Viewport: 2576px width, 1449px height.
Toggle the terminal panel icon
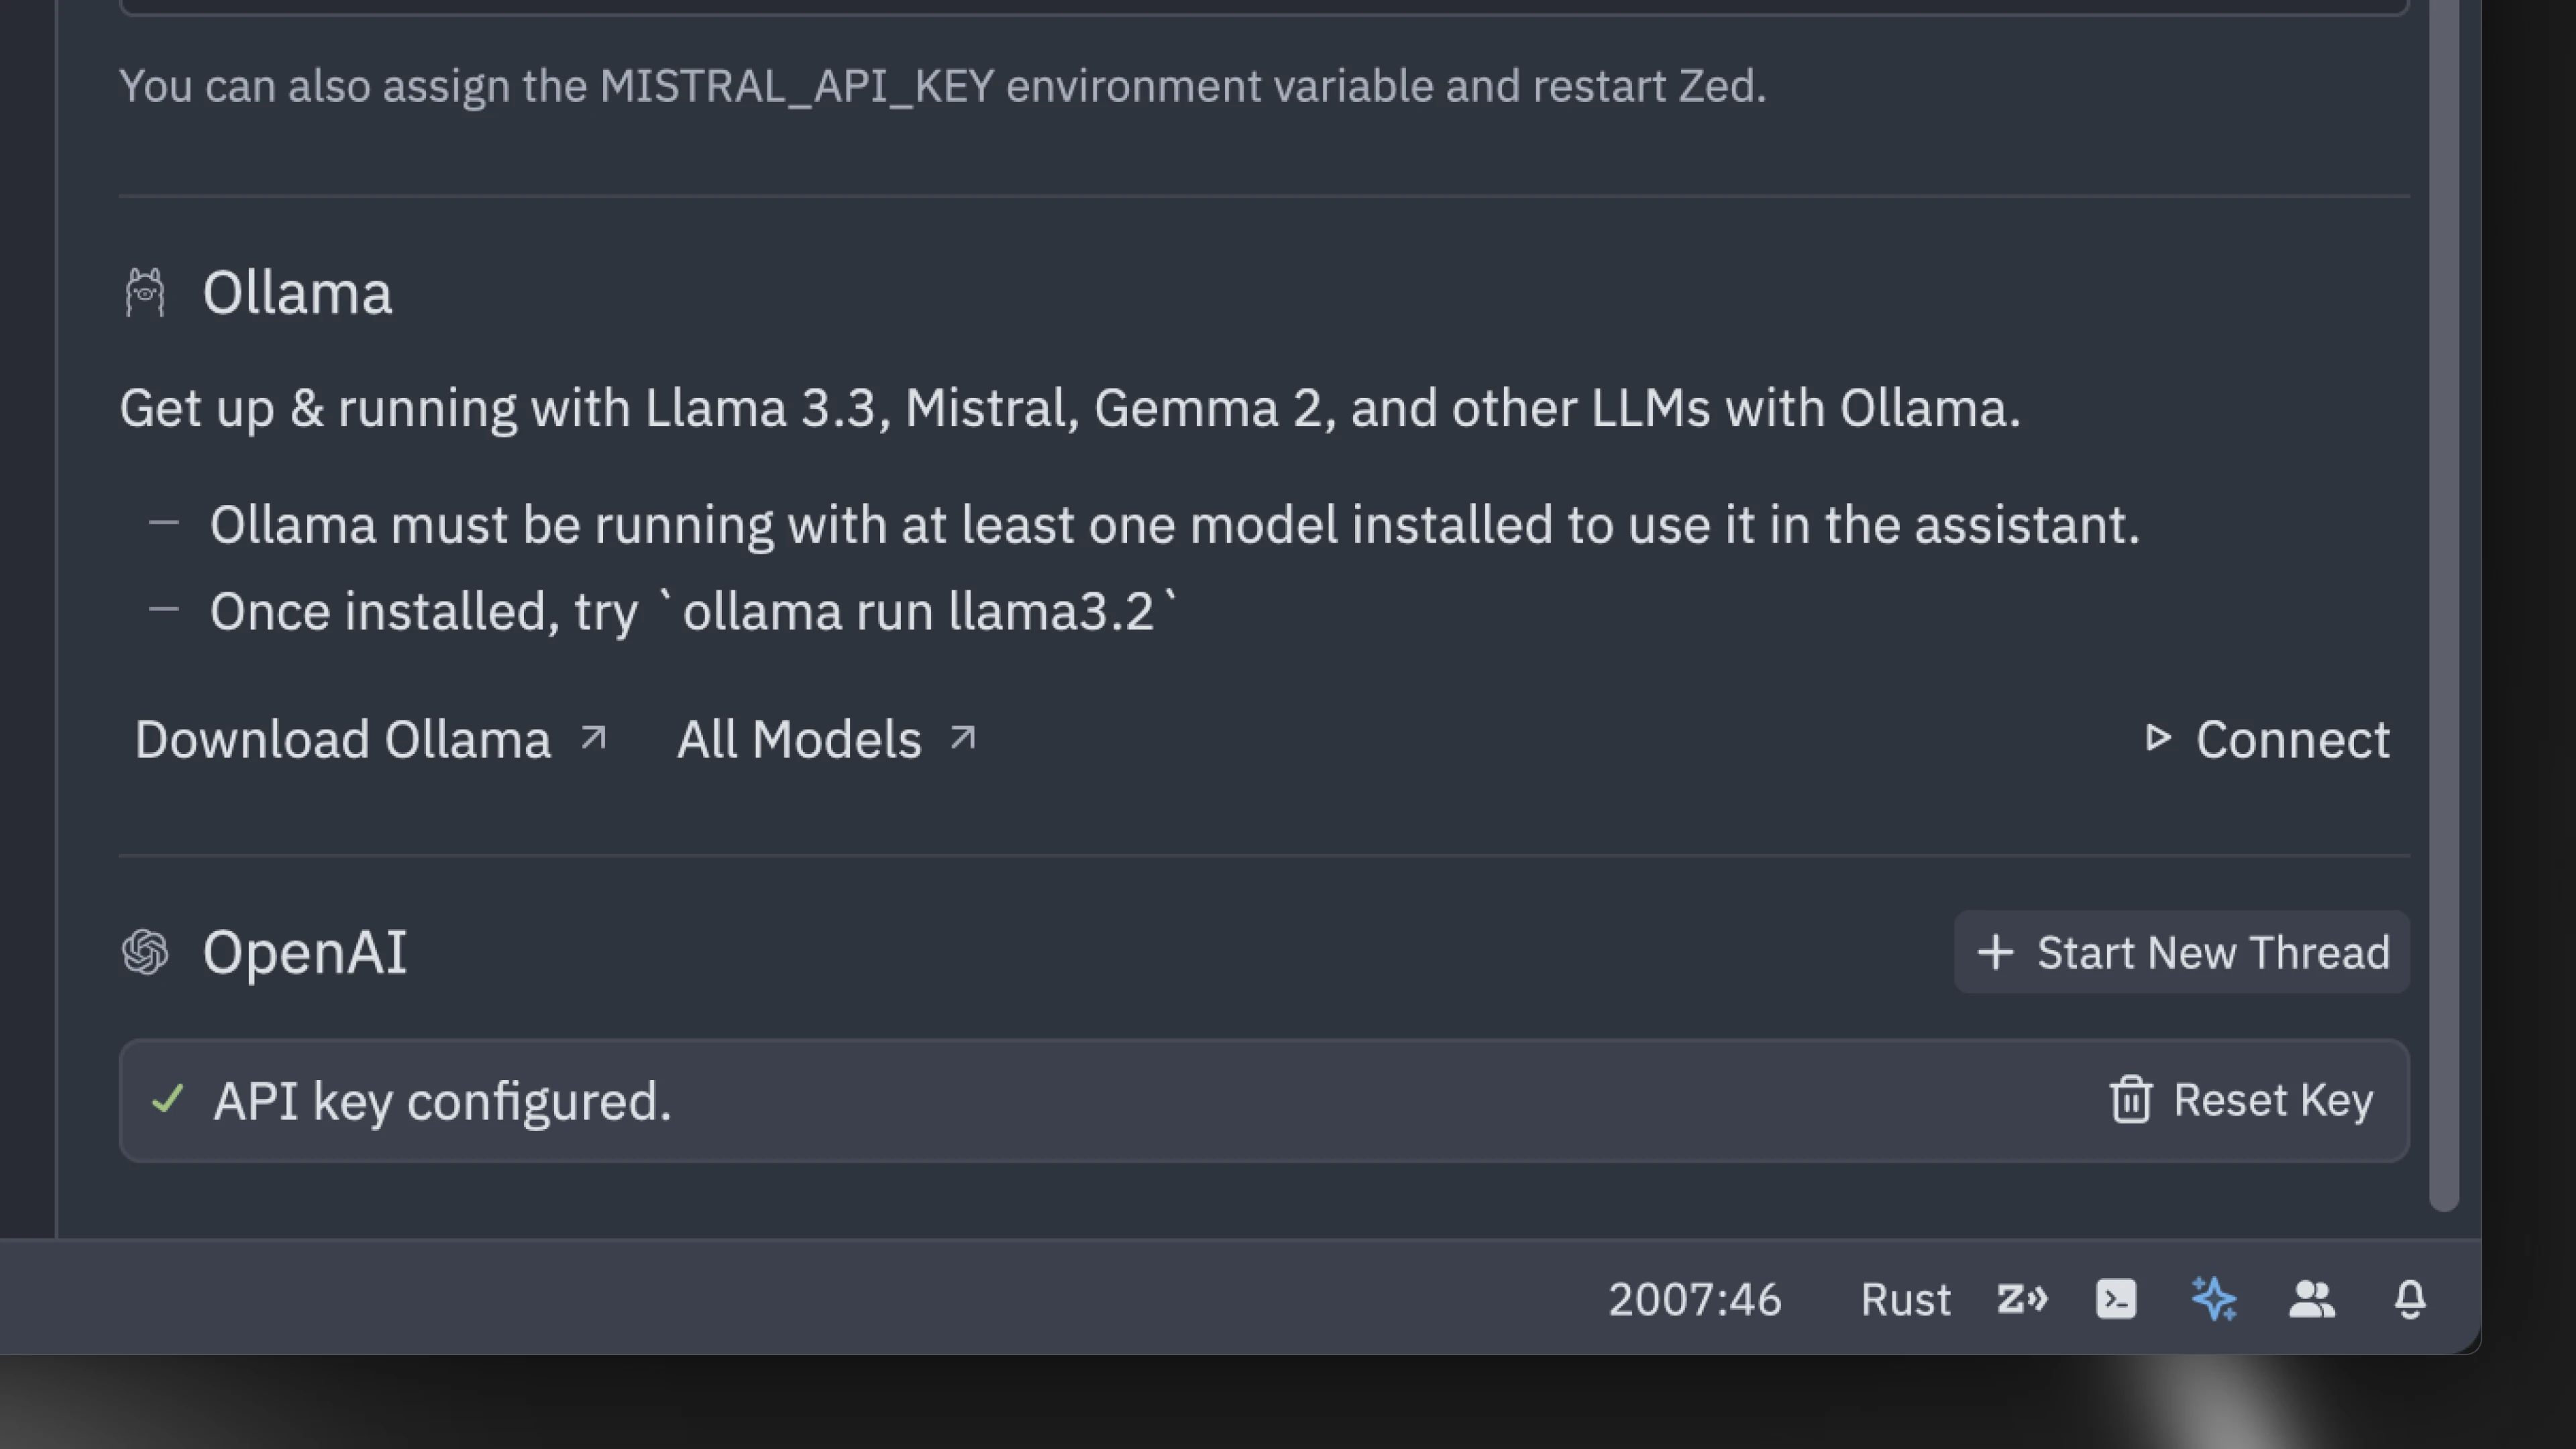2115,1299
